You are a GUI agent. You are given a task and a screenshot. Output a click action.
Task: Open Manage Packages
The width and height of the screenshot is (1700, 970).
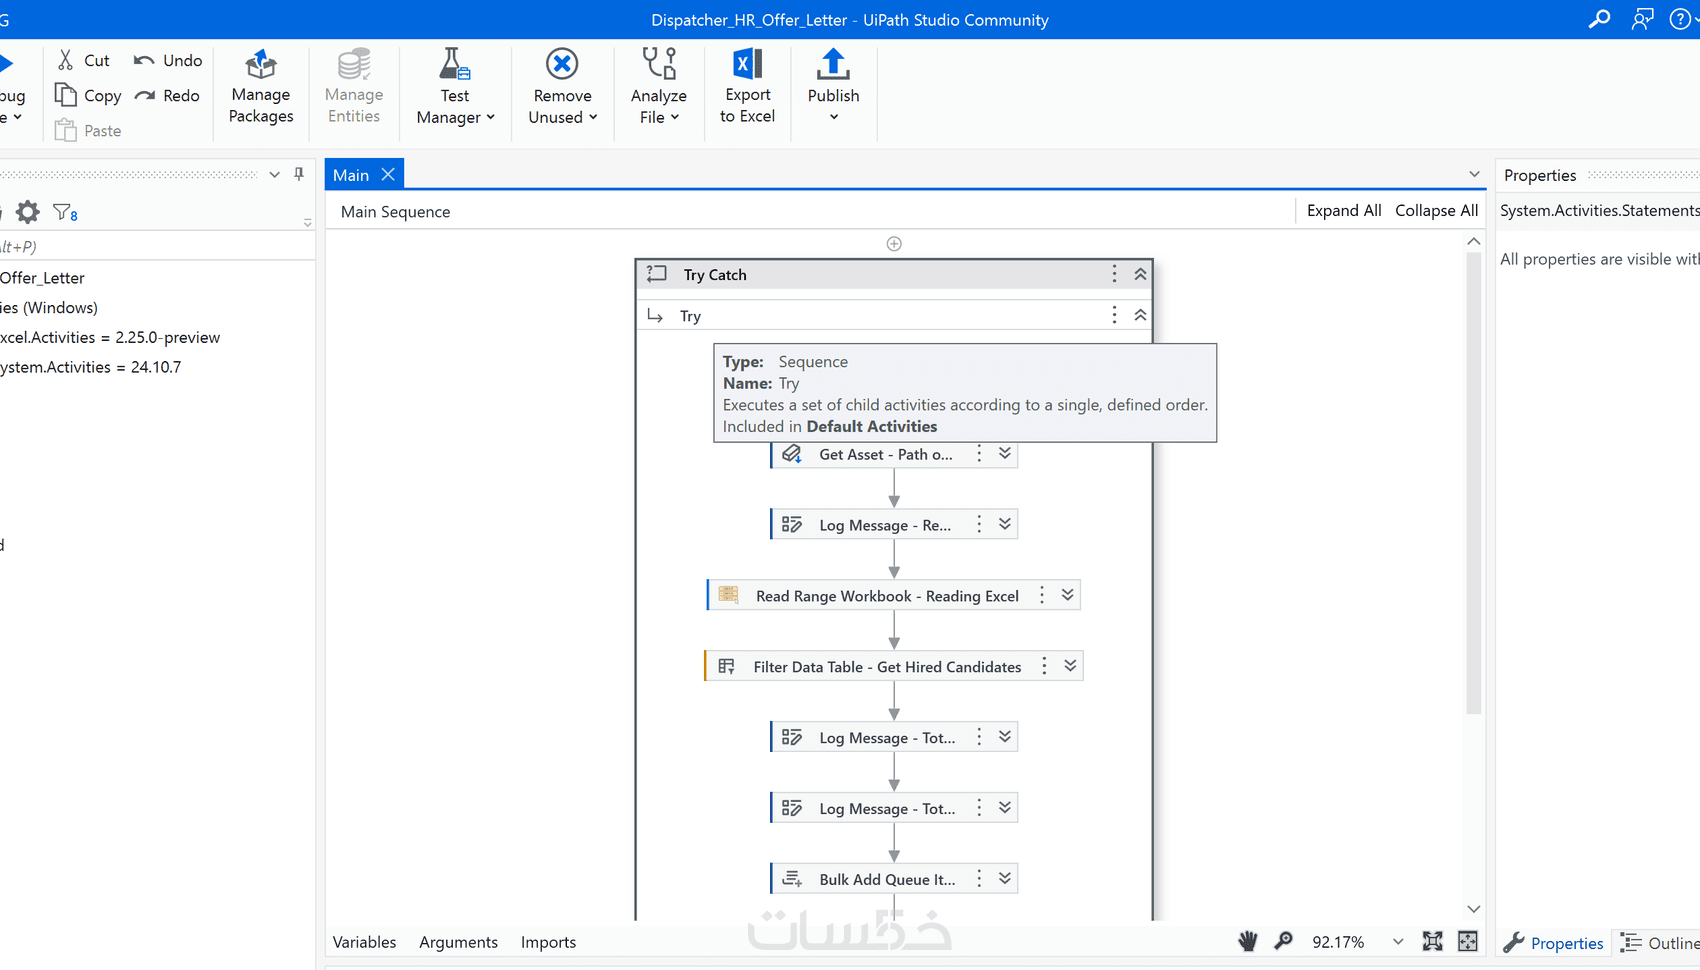click(x=261, y=88)
